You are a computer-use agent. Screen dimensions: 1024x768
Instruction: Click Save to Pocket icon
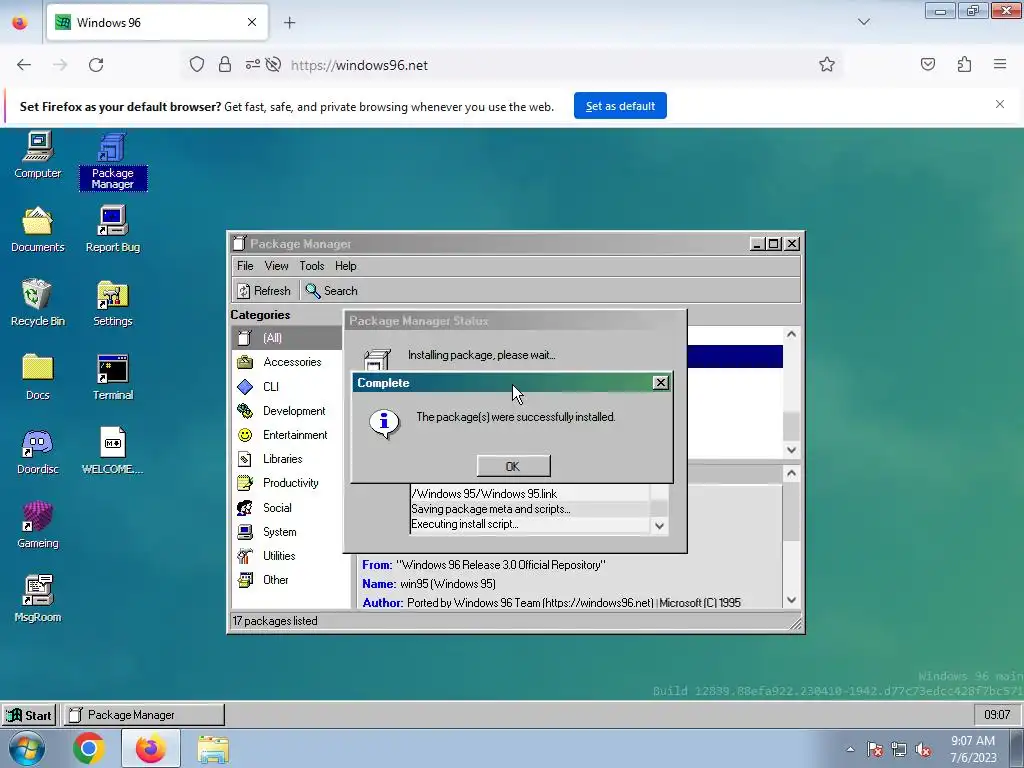coord(928,64)
